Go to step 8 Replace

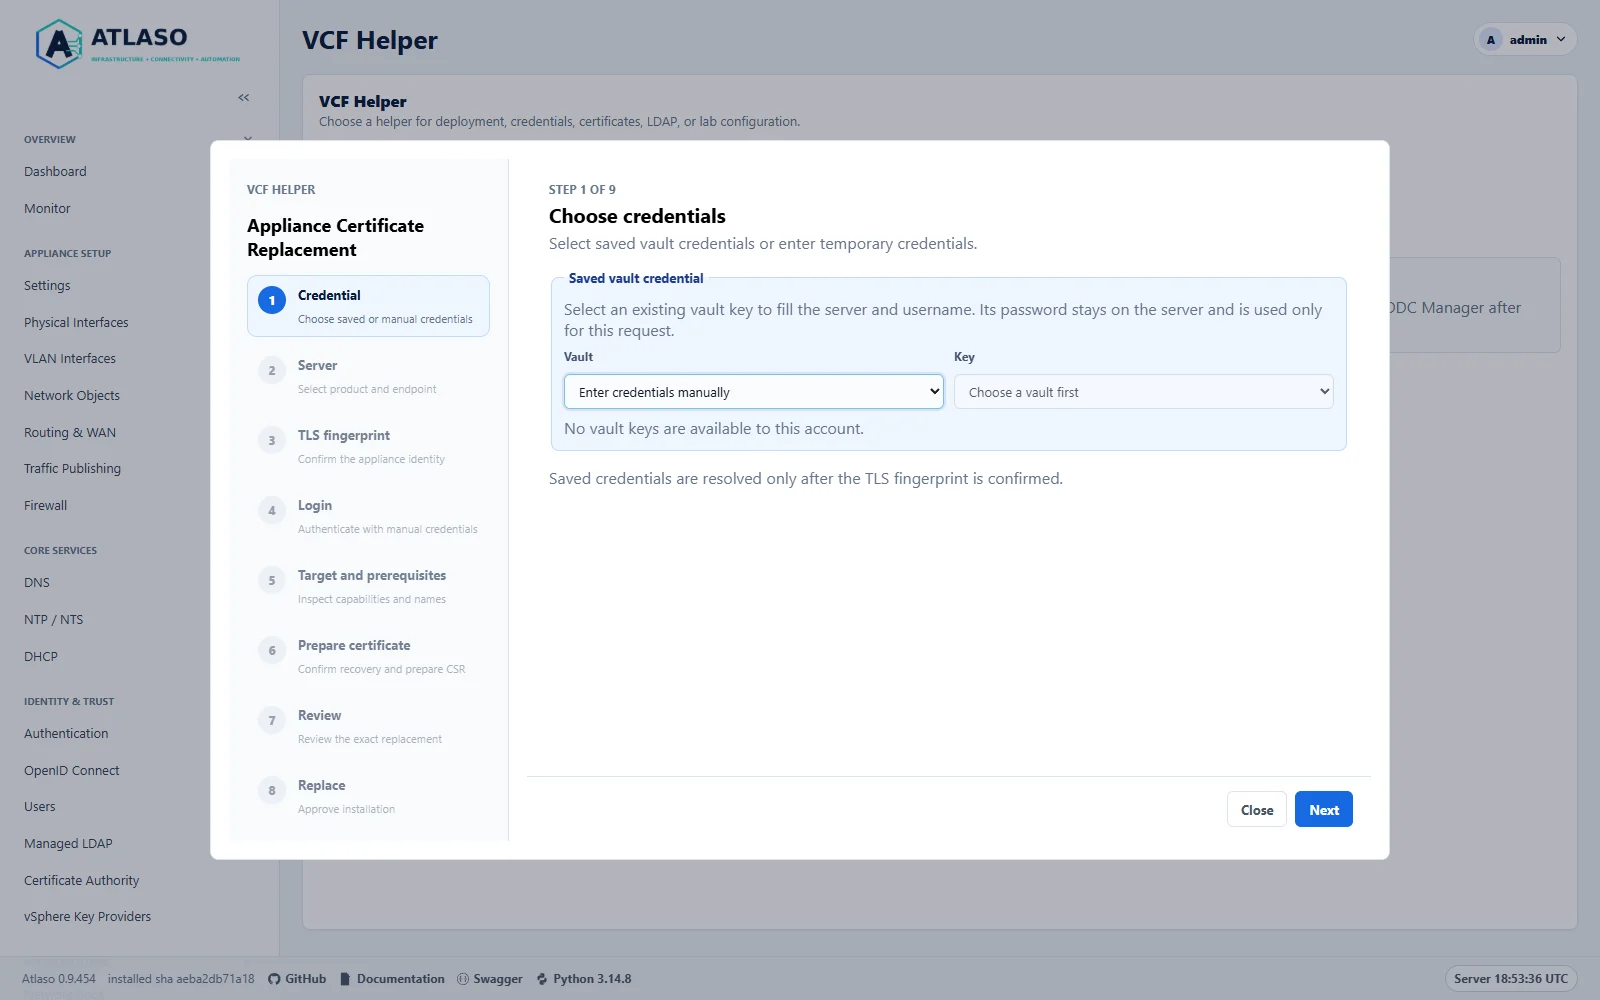tap(368, 796)
